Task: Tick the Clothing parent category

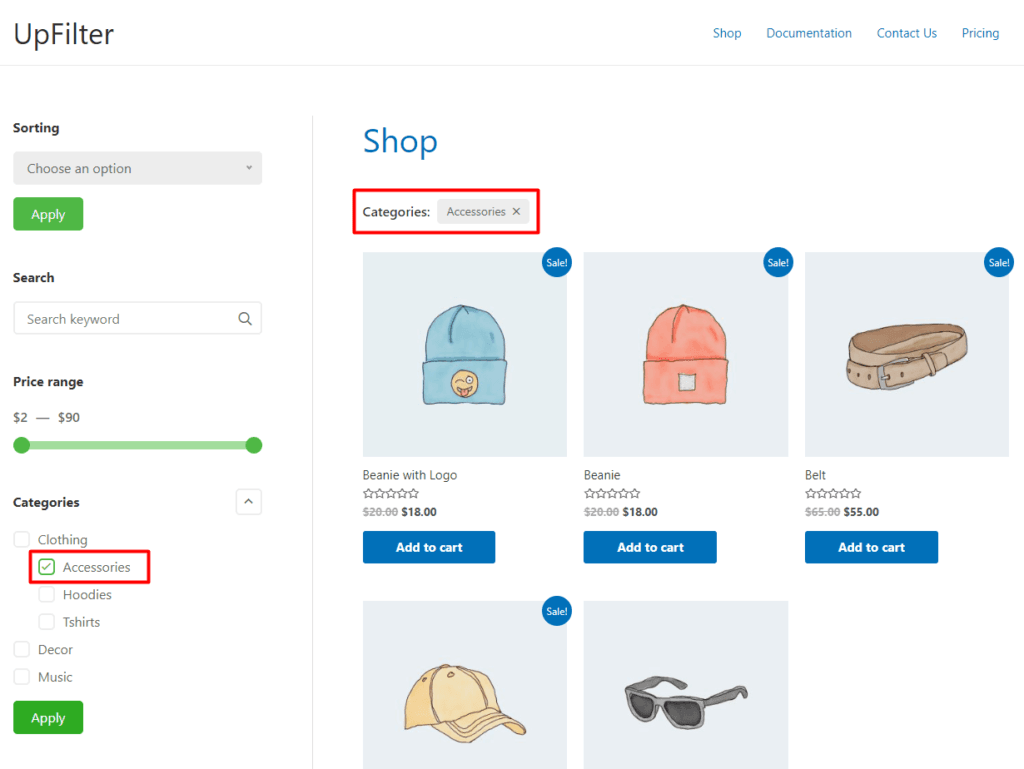Action: pyautogui.click(x=22, y=540)
